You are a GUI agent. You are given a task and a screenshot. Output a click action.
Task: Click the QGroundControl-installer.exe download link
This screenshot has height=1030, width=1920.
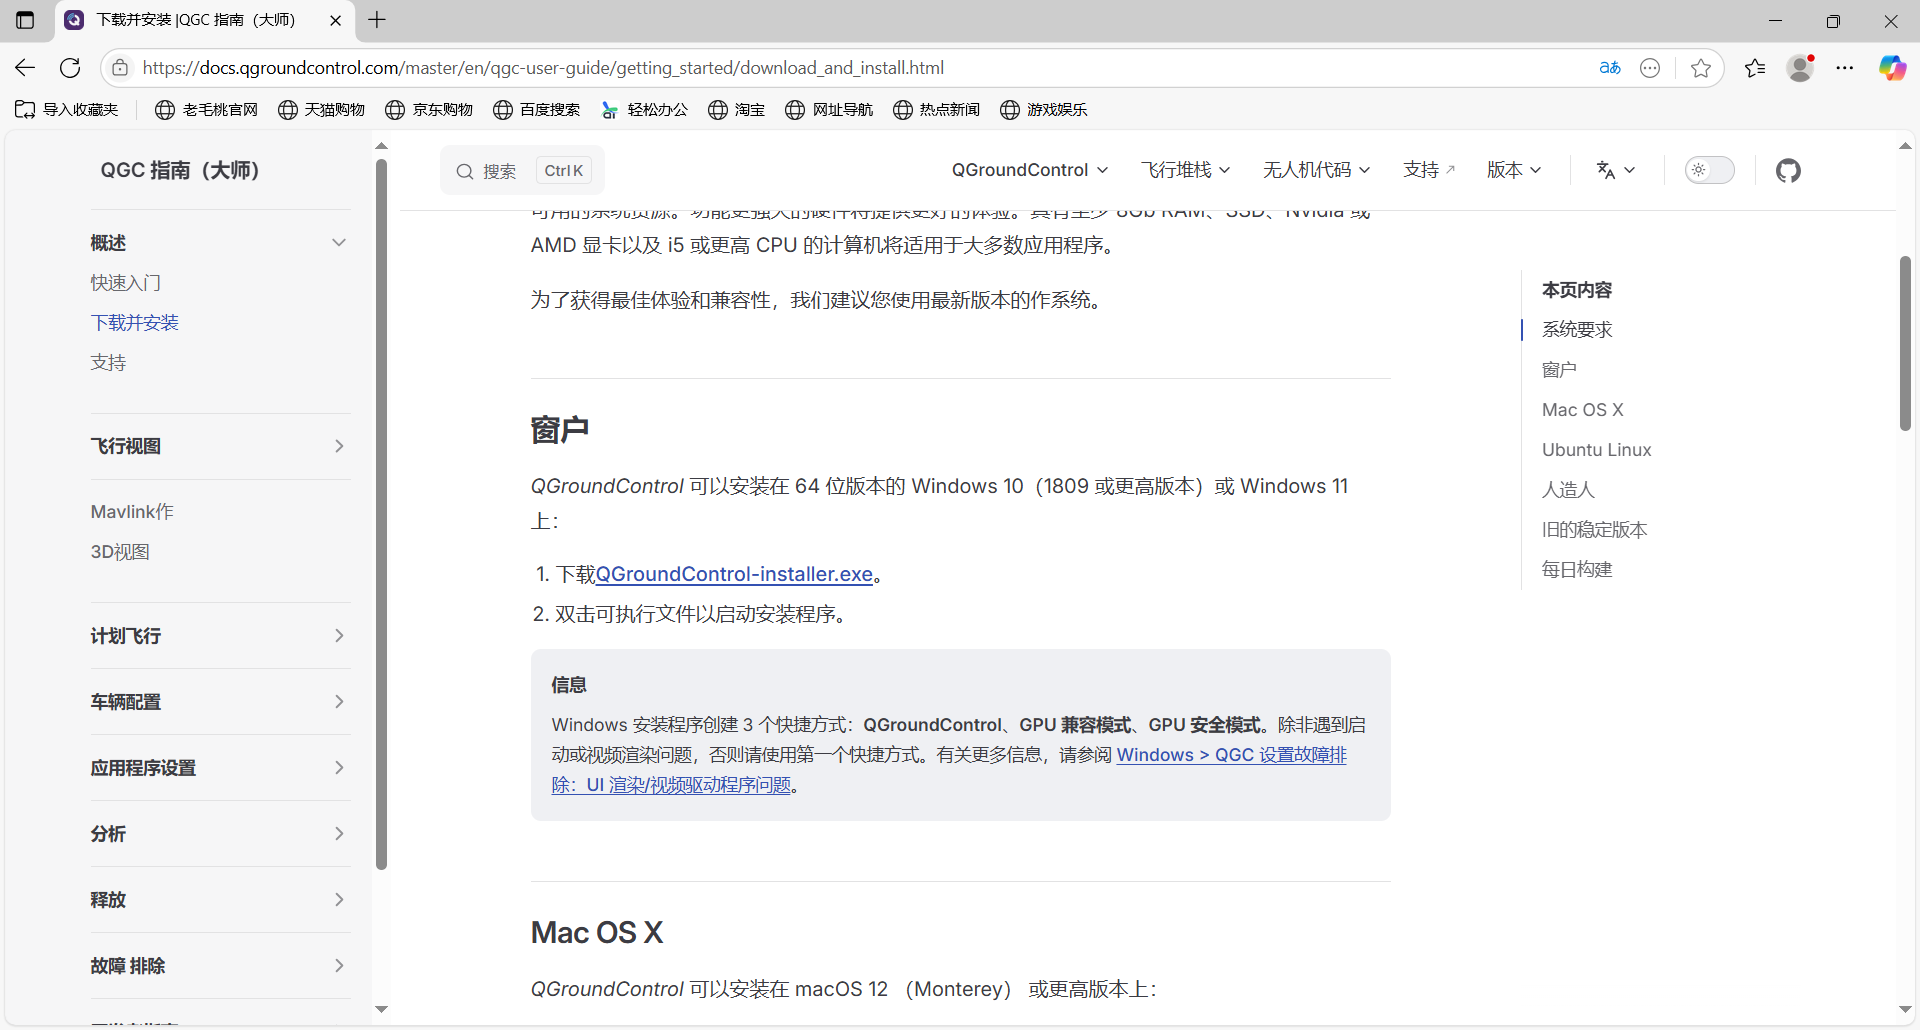pos(734,574)
